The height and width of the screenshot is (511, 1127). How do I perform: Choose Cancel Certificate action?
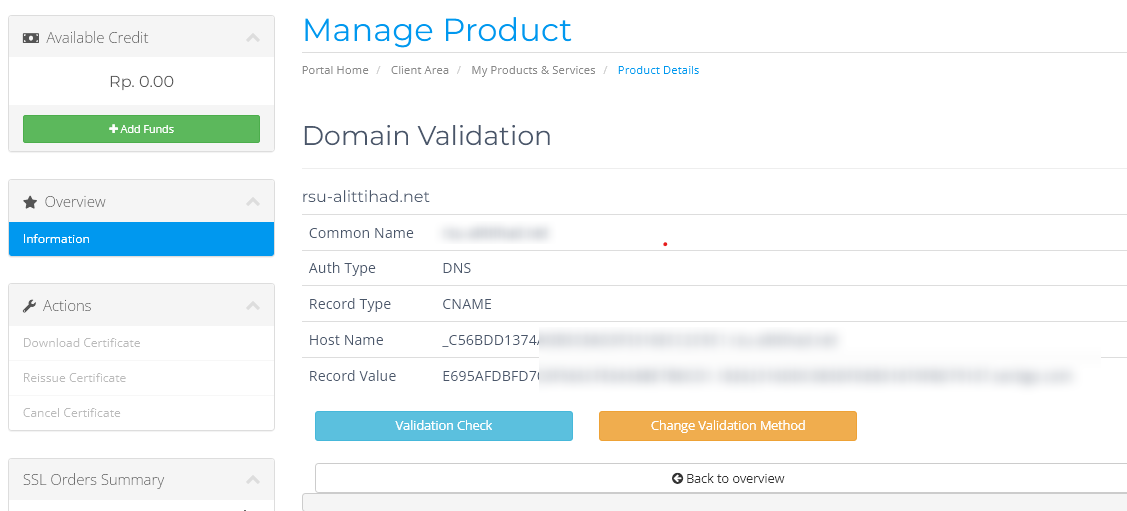[72, 413]
